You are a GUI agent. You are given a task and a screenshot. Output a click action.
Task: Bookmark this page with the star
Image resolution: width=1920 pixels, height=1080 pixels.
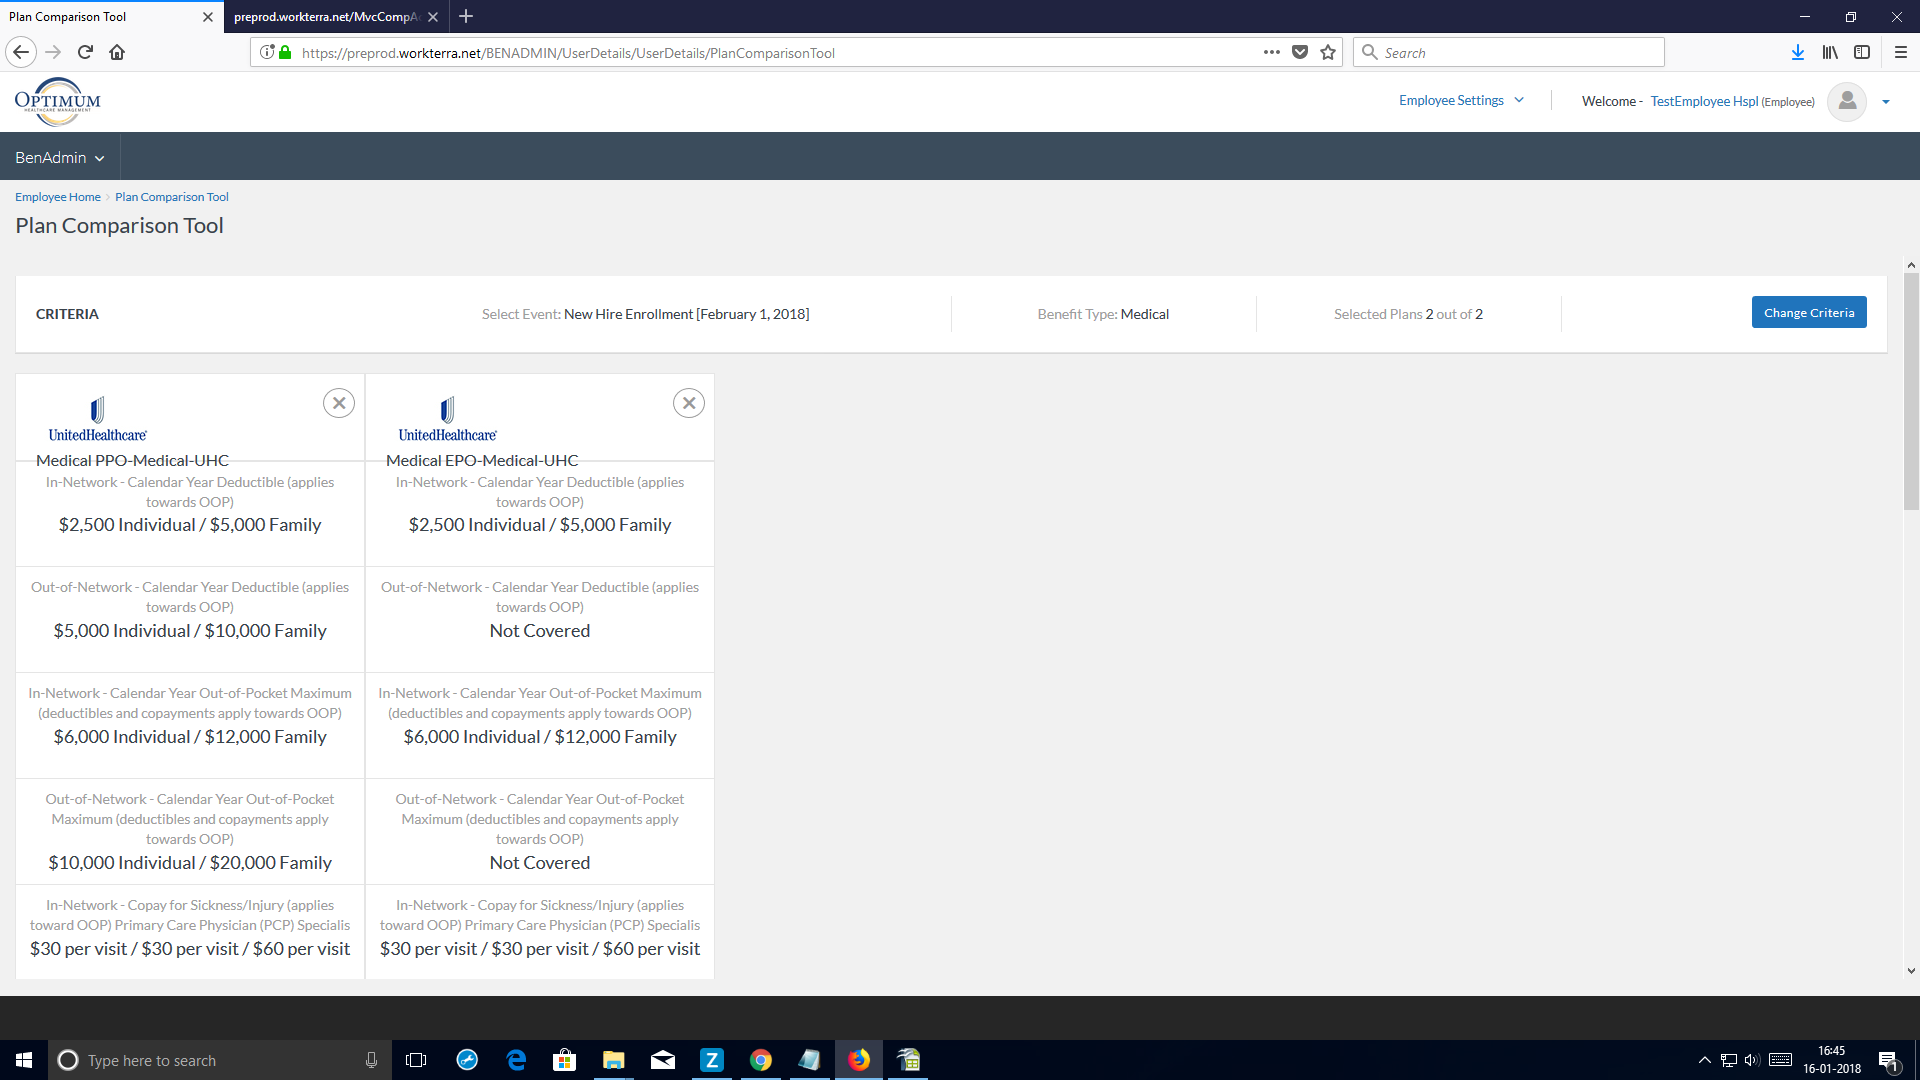(1329, 52)
